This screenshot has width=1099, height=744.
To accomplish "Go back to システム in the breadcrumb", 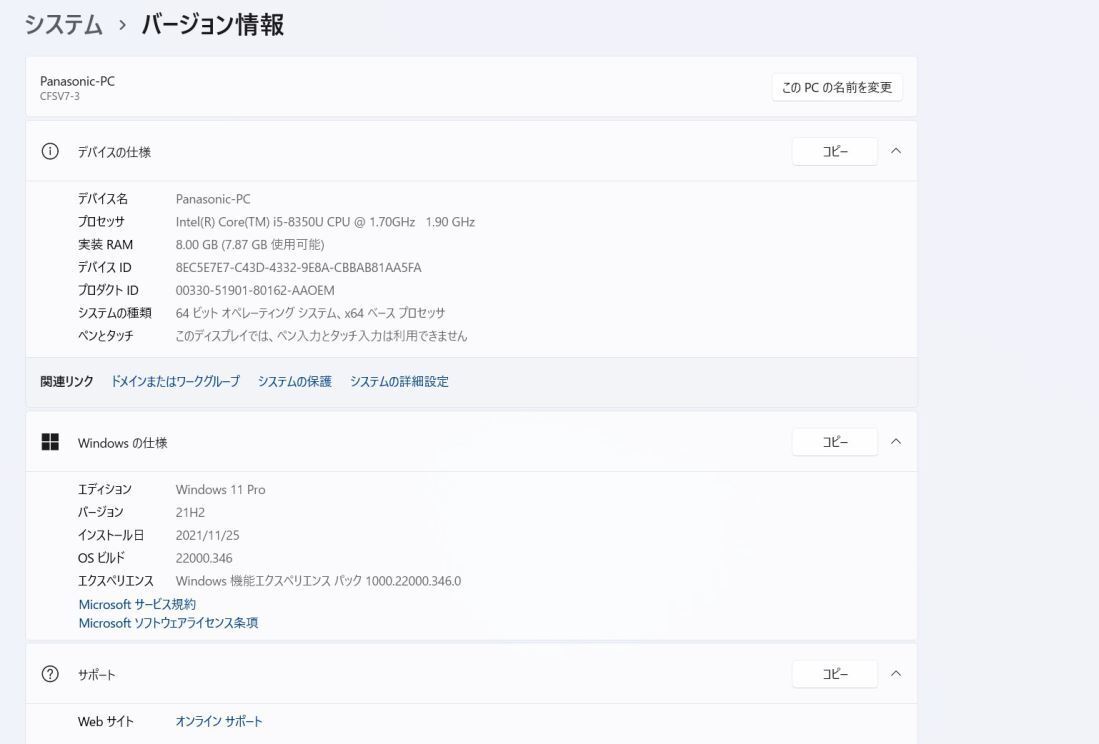I will pyautogui.click(x=64, y=25).
